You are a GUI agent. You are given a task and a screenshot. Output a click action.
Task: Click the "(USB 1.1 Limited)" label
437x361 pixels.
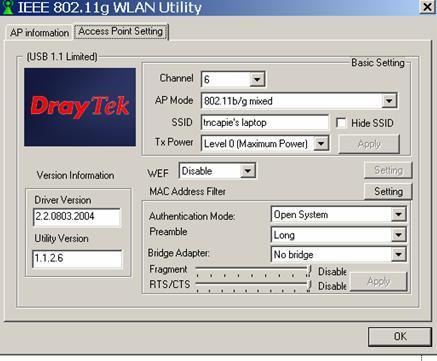(62, 57)
